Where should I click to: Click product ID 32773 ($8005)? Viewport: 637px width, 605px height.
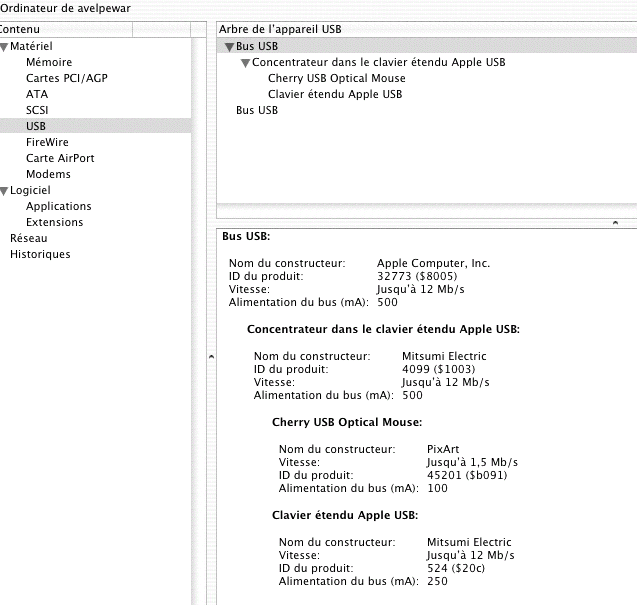417,276
